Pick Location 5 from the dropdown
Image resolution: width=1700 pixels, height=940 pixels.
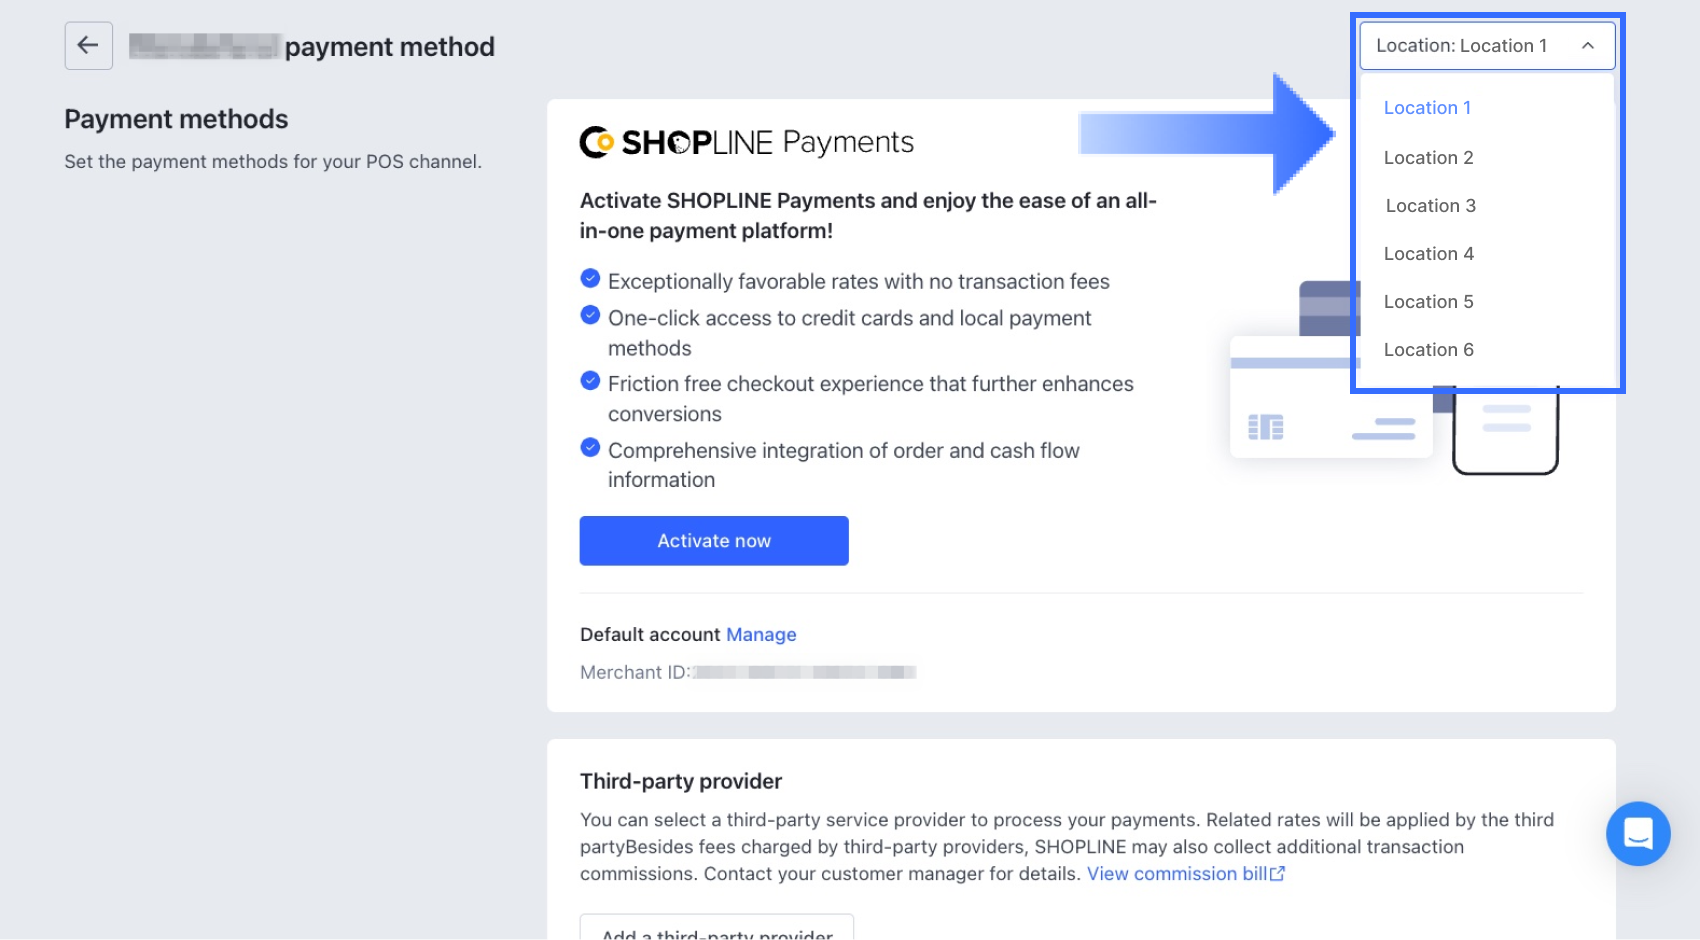[x=1428, y=302]
